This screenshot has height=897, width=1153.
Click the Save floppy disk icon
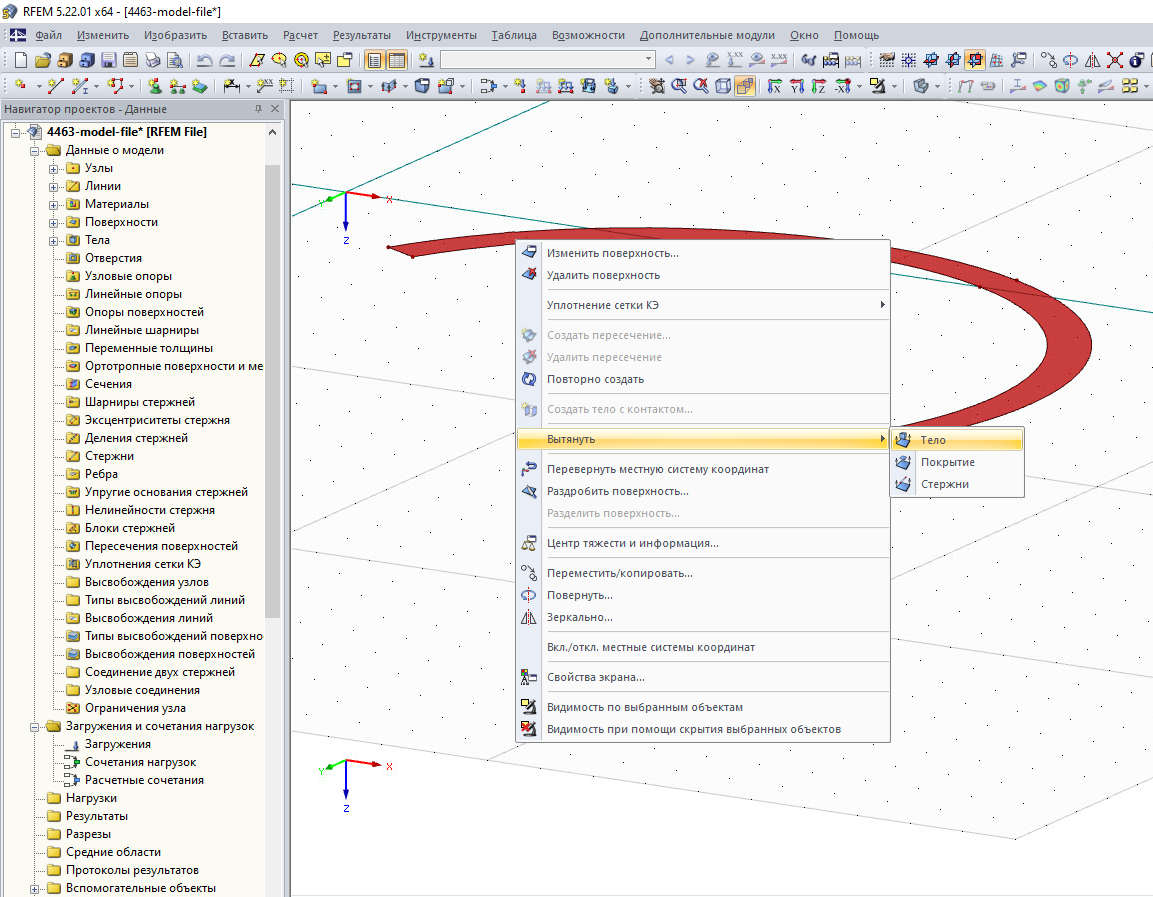109,60
